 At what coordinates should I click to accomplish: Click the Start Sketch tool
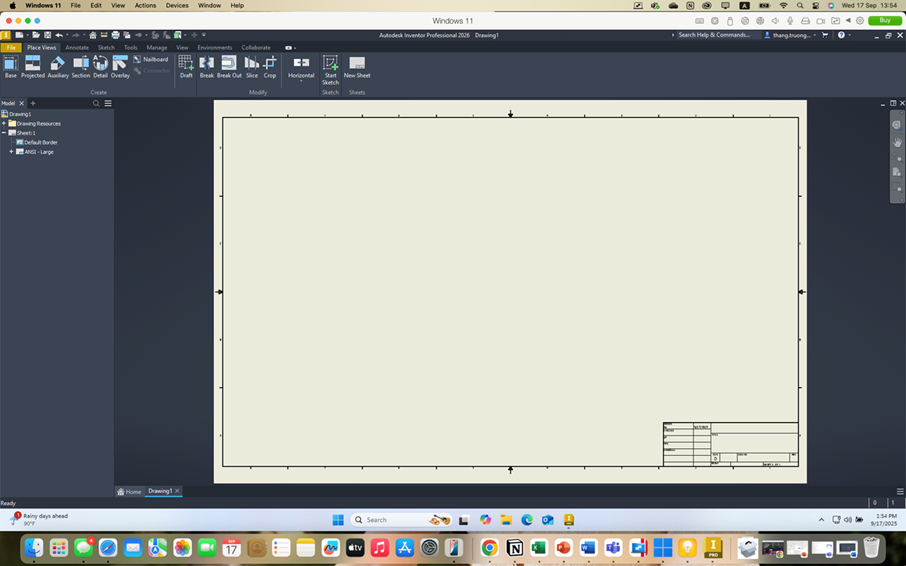330,70
